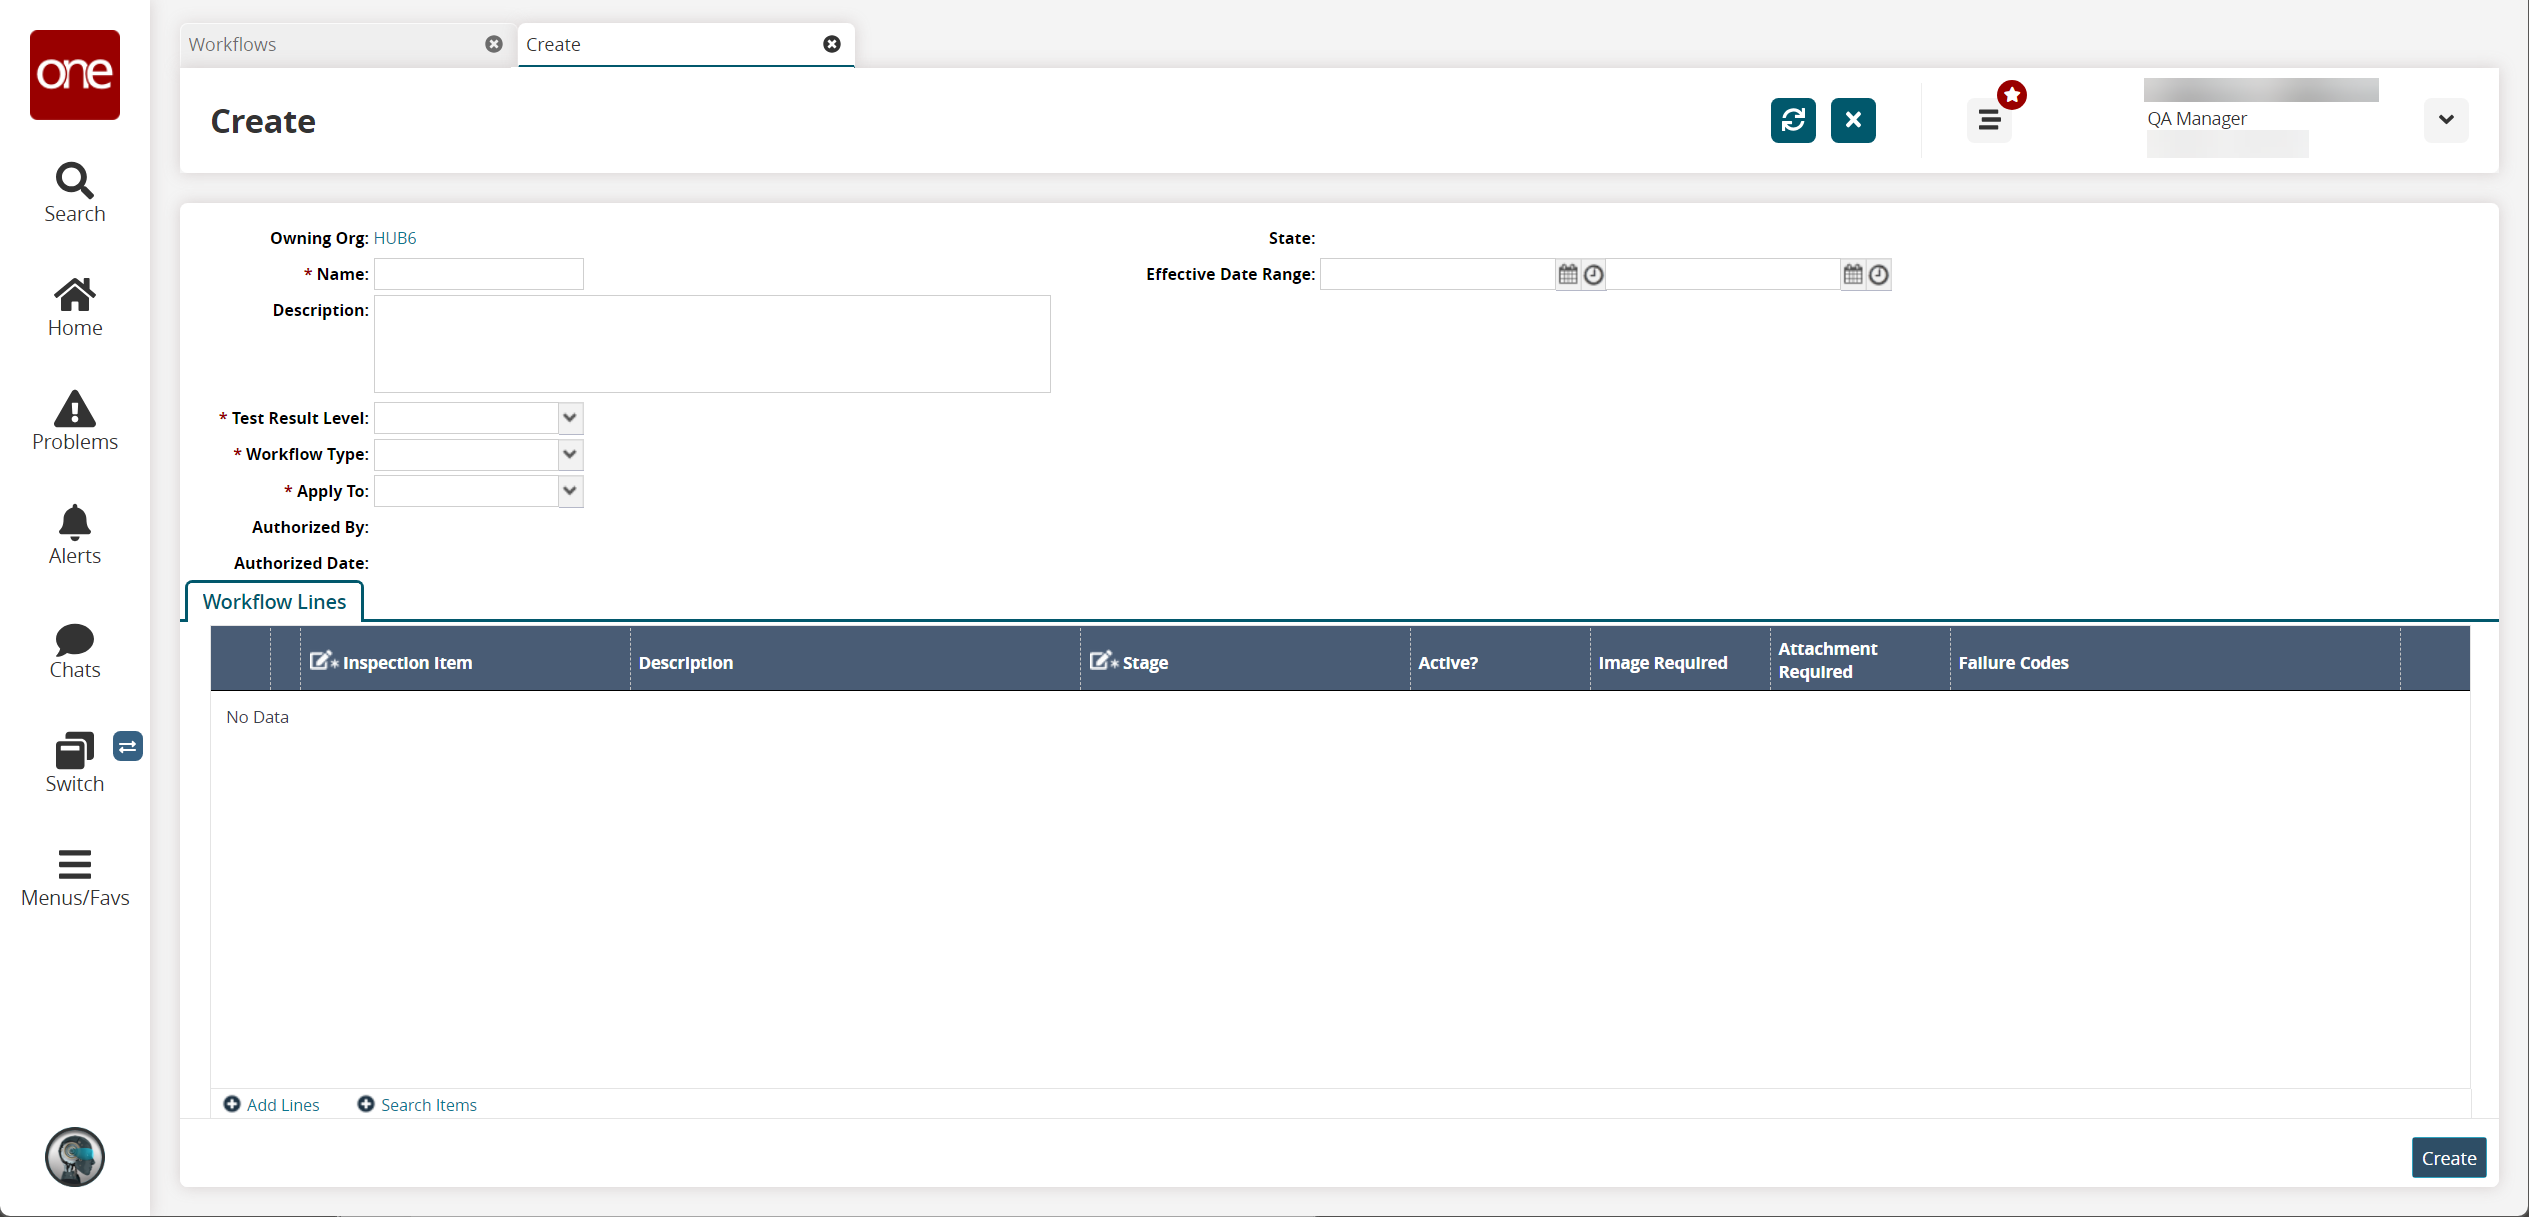Expand the user role dropdown chevron
Viewport: 2529px width, 1217px height.
tap(2446, 120)
